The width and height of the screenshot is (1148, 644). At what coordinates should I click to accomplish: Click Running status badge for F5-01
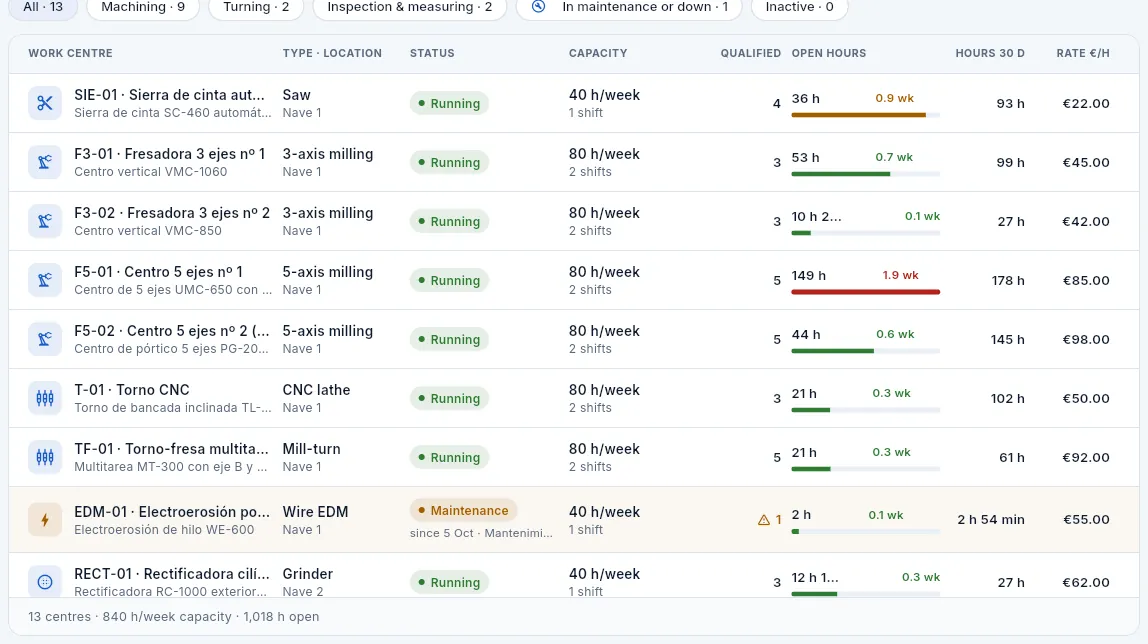[449, 280]
